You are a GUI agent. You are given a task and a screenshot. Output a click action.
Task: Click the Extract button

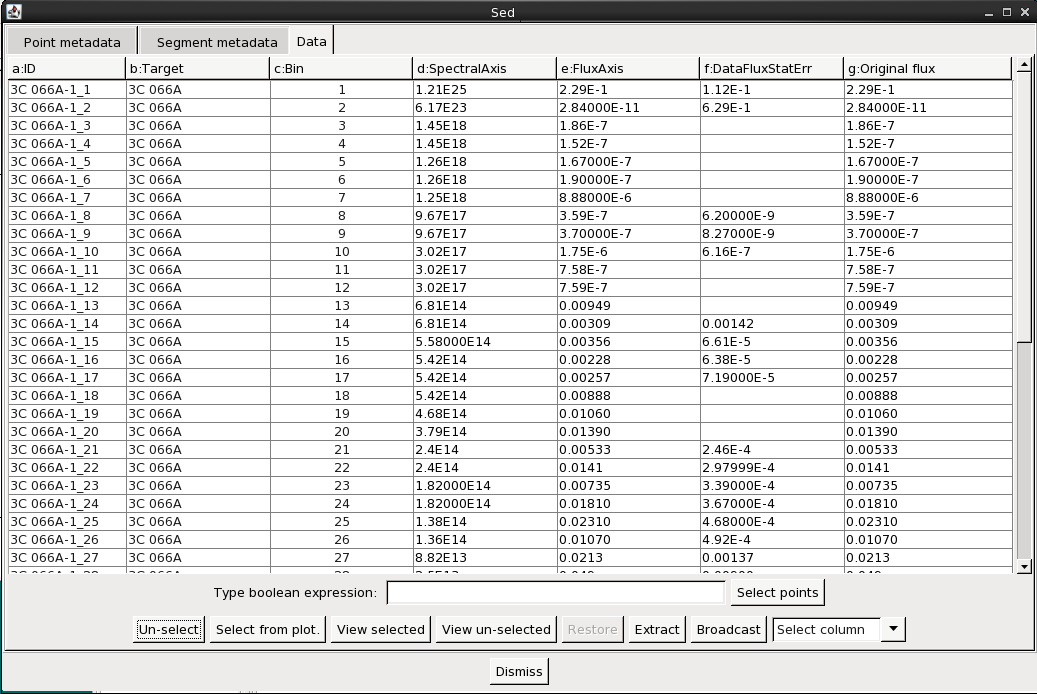tap(657, 629)
